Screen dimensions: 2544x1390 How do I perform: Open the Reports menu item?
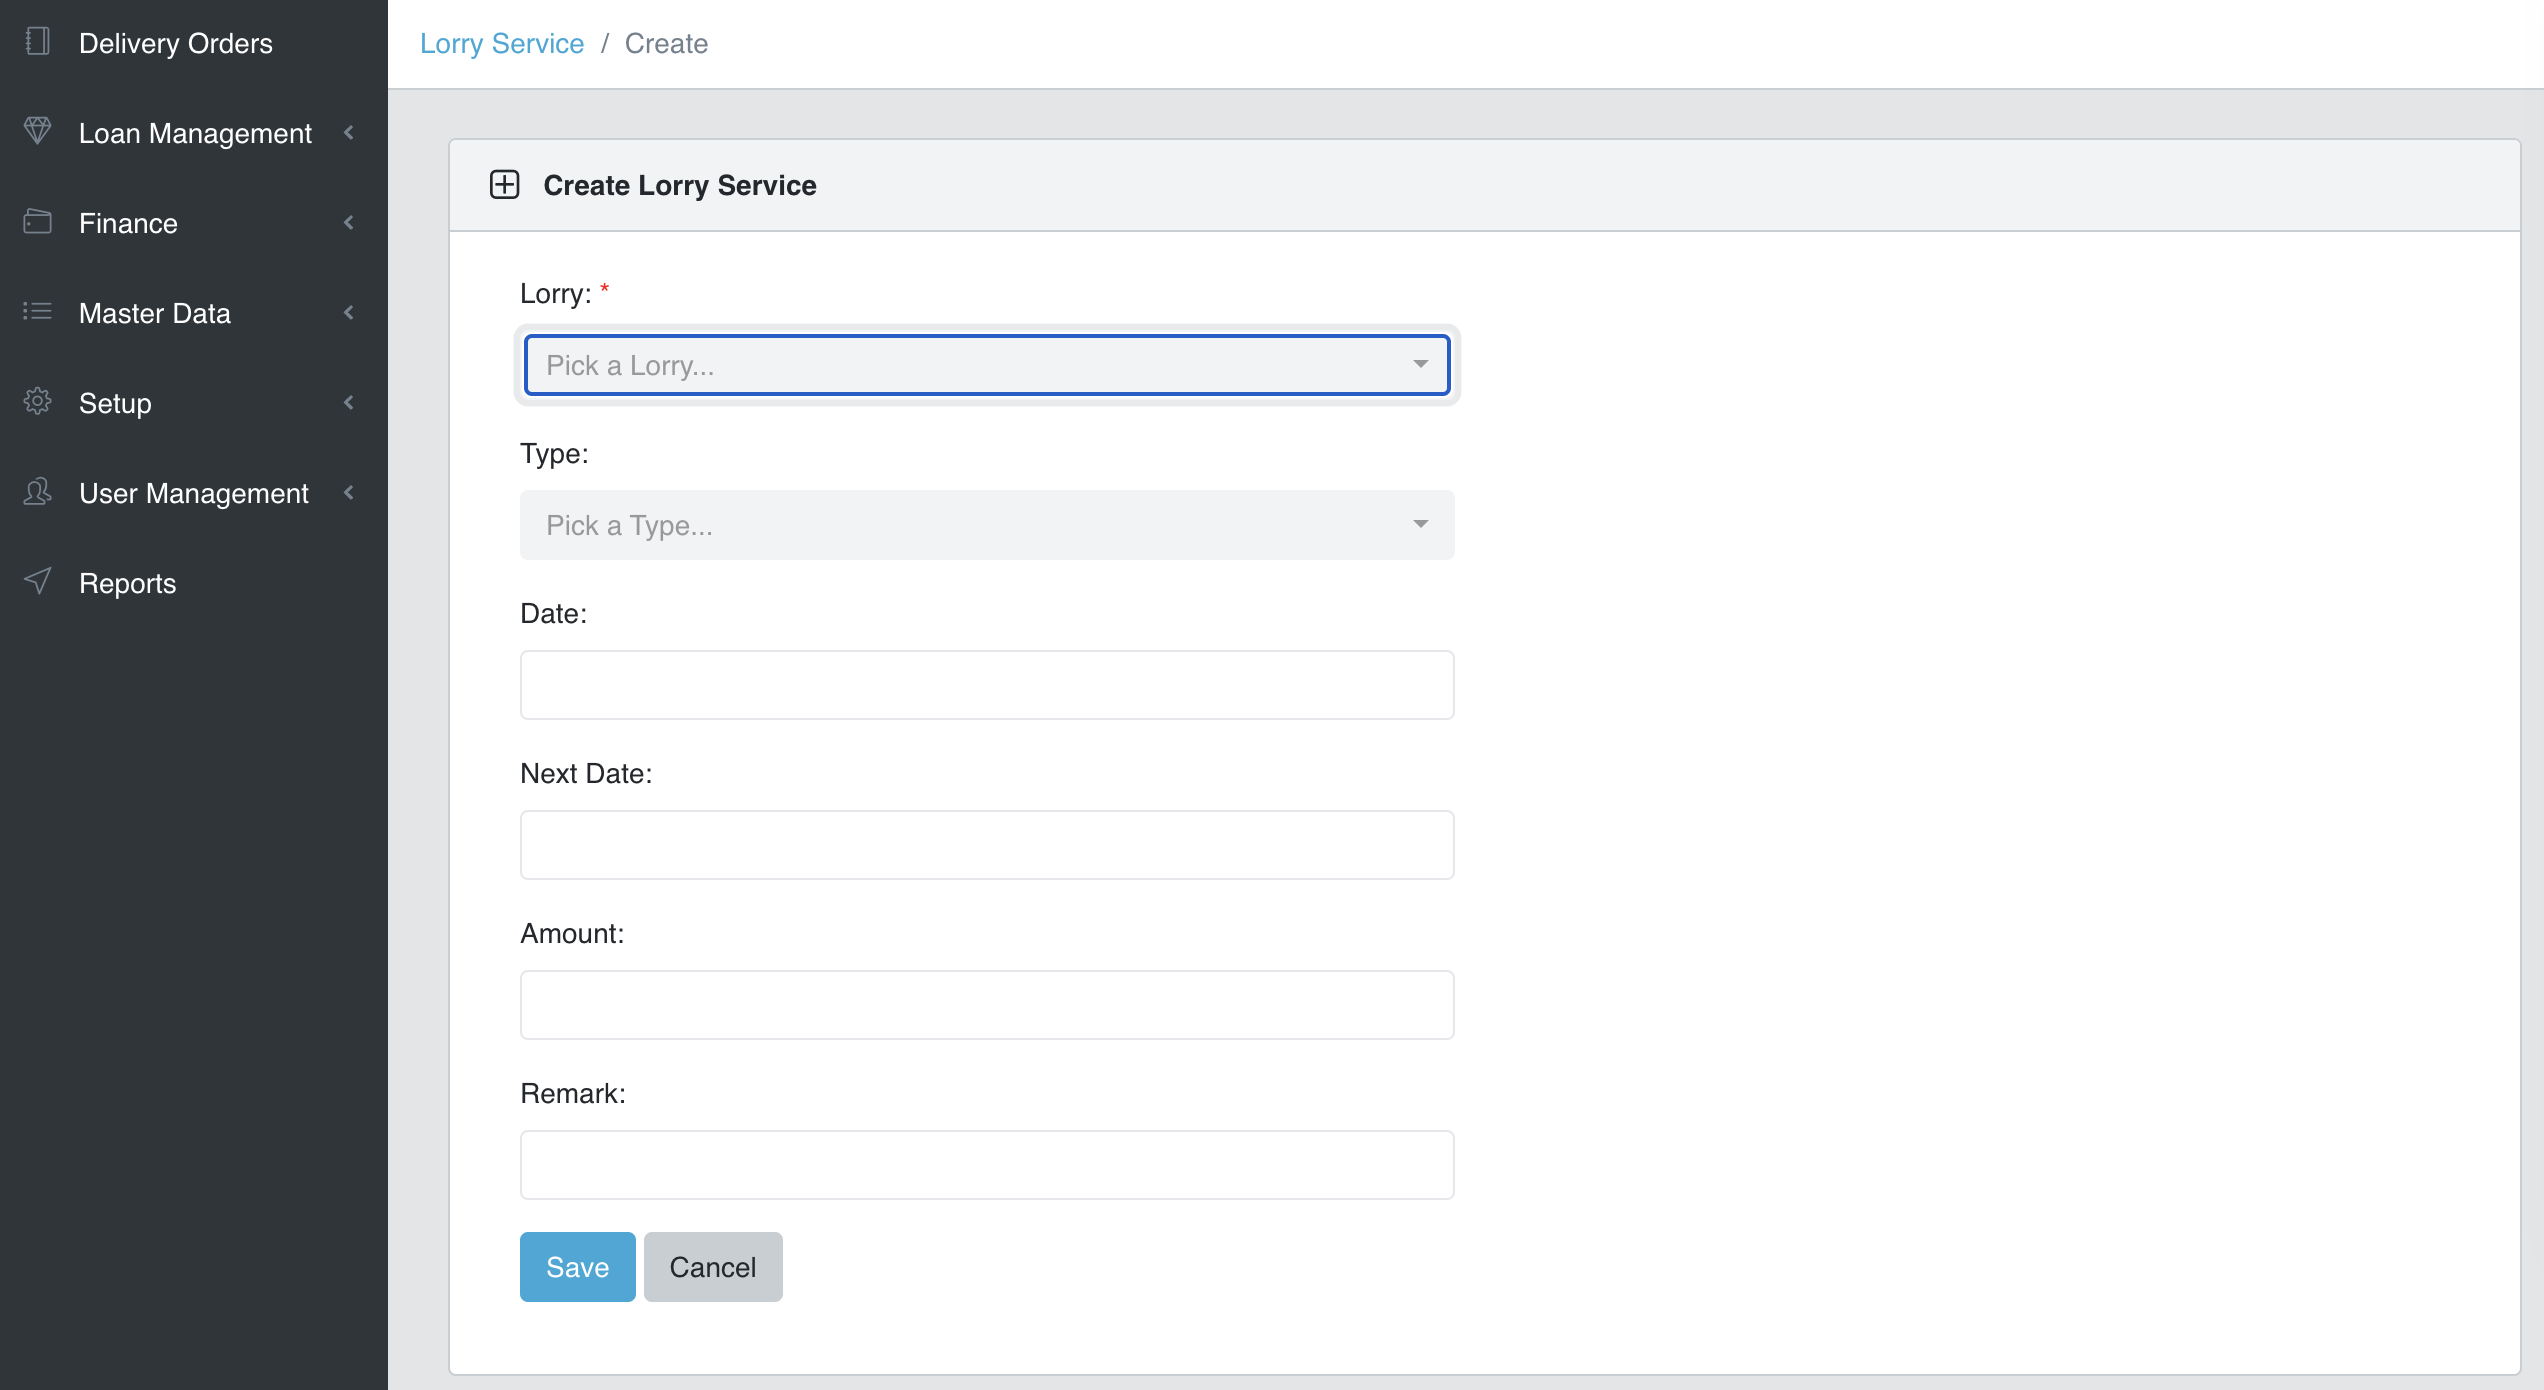pyautogui.click(x=128, y=583)
